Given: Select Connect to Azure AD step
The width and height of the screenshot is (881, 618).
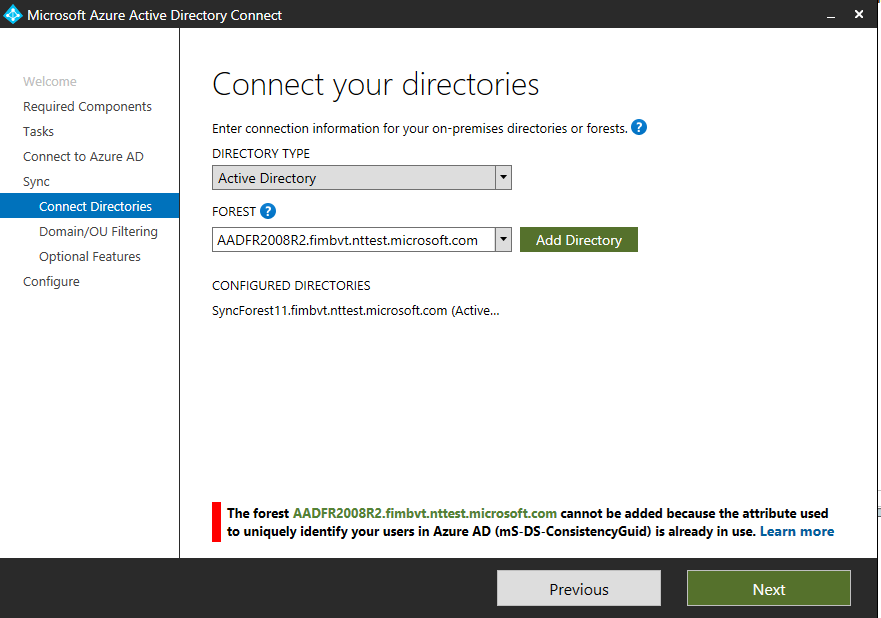Looking at the screenshot, I should (83, 156).
